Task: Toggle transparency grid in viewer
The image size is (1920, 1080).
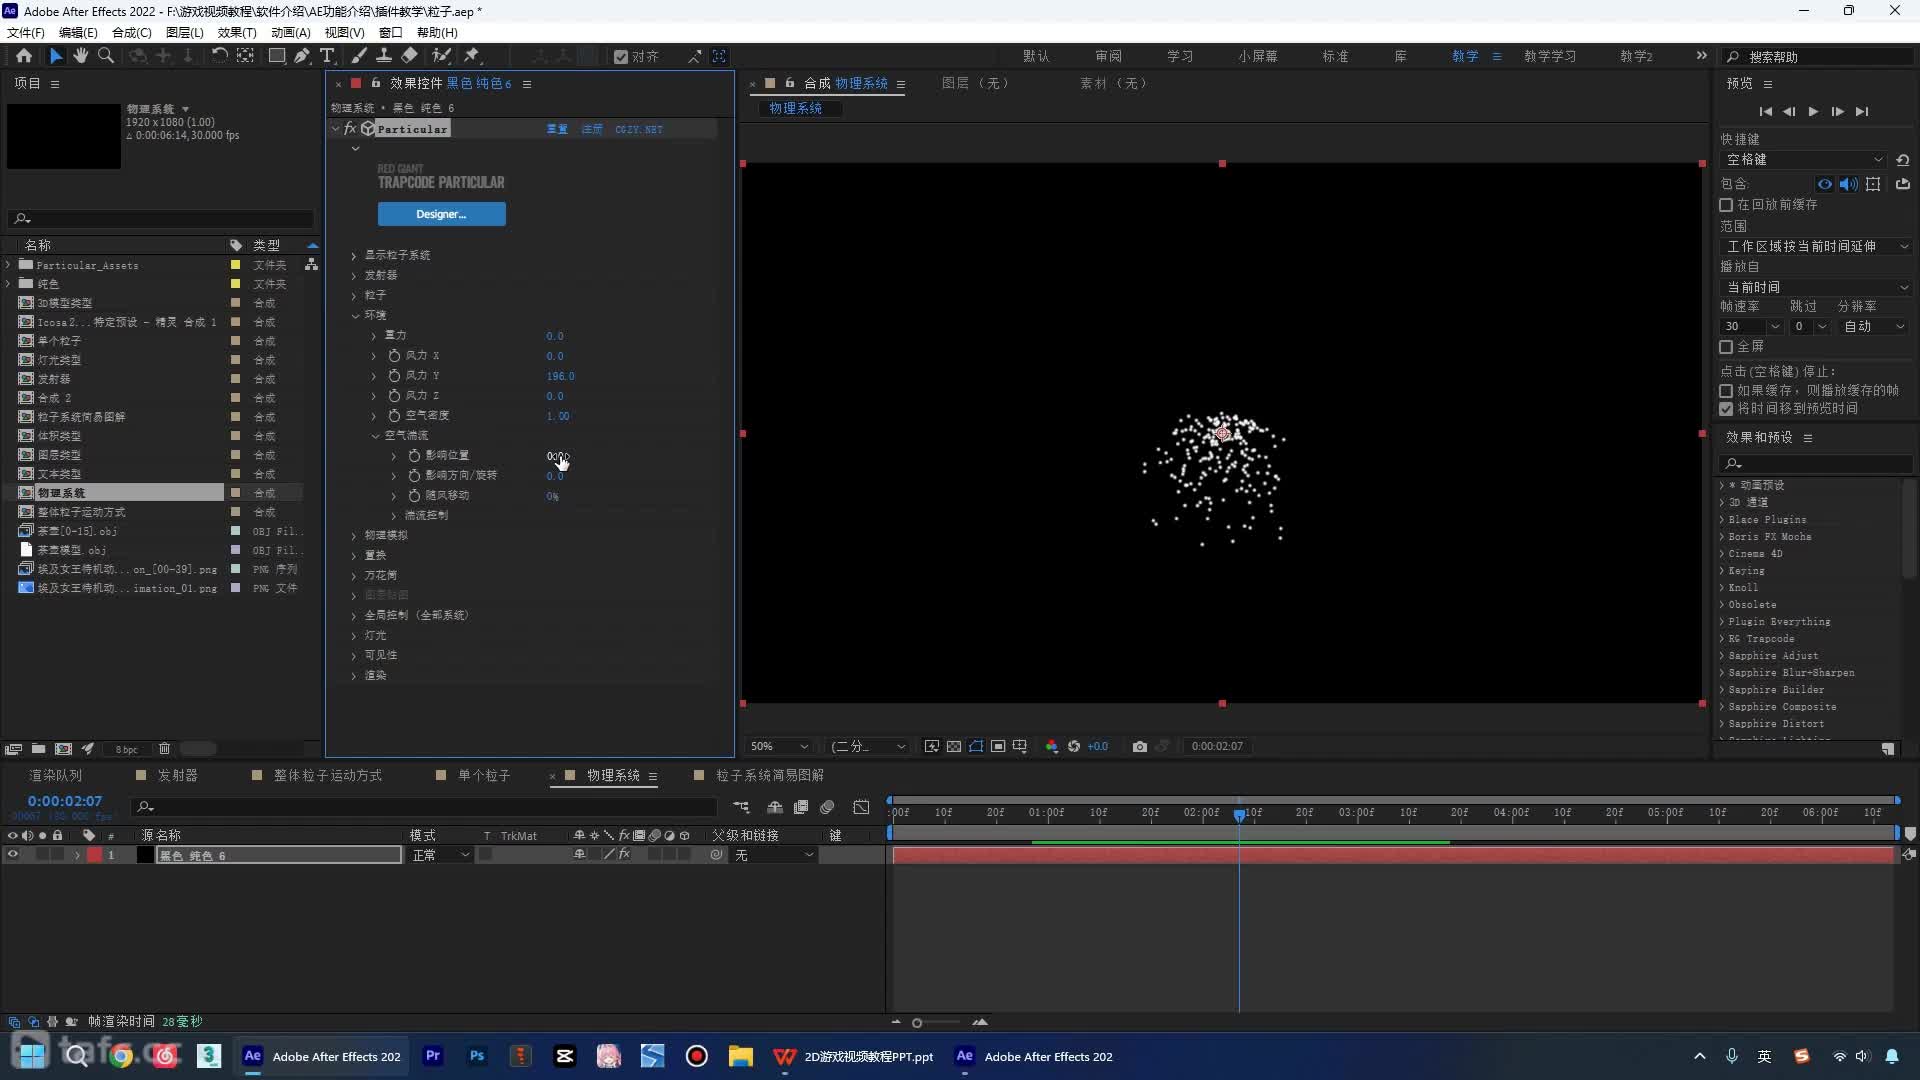Action: [954, 747]
